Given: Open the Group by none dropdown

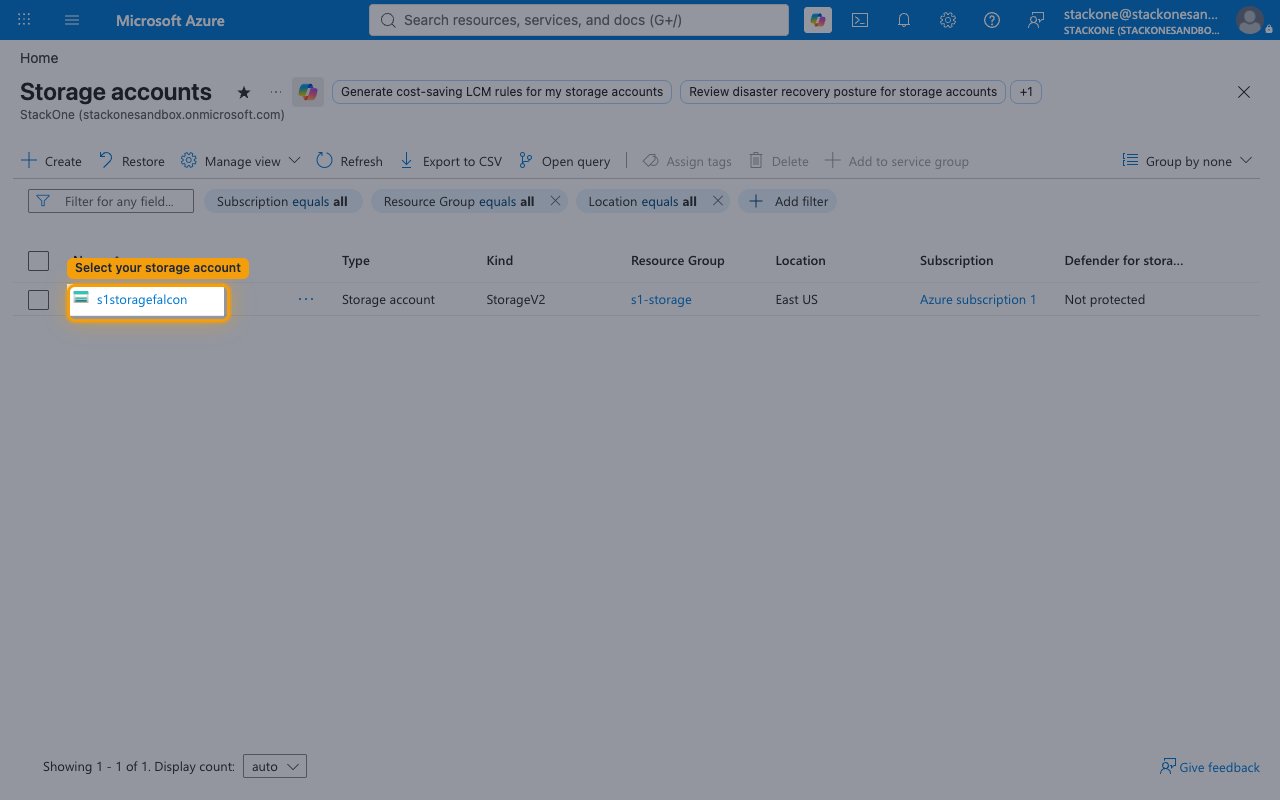Looking at the screenshot, I should 1187,161.
